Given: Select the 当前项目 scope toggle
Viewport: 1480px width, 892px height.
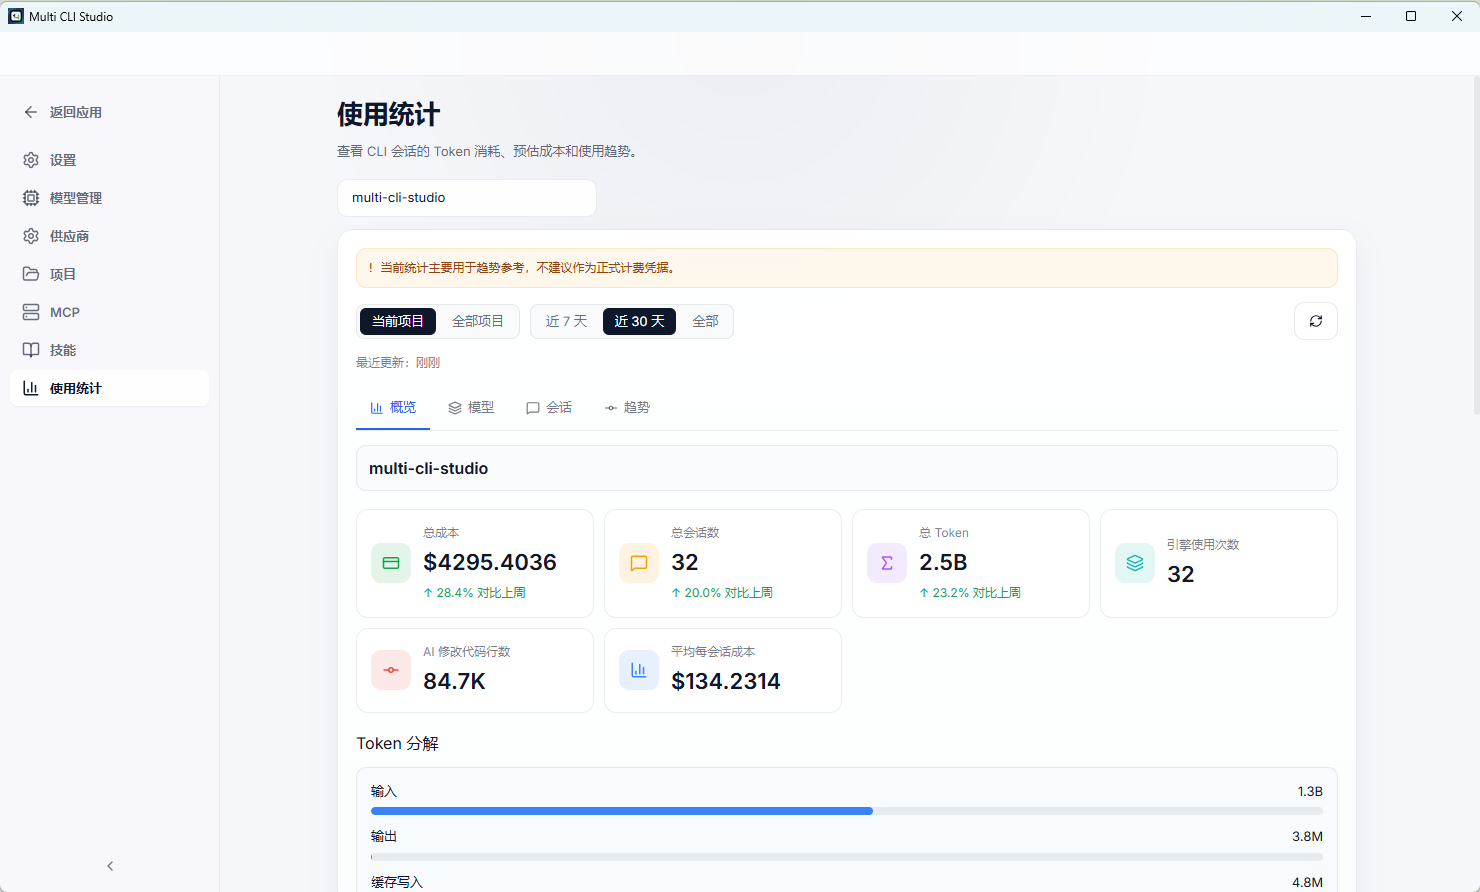Looking at the screenshot, I should [x=398, y=321].
